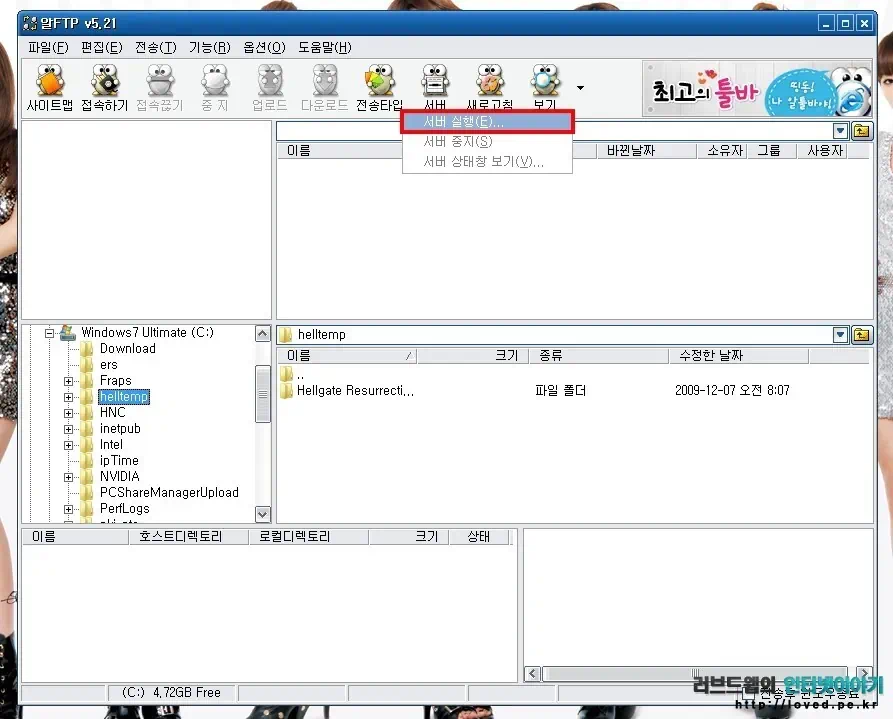Click the '2009-12-07 오전 8:07' date cell
Image resolution: width=893 pixels, height=719 pixels.
tap(732, 390)
